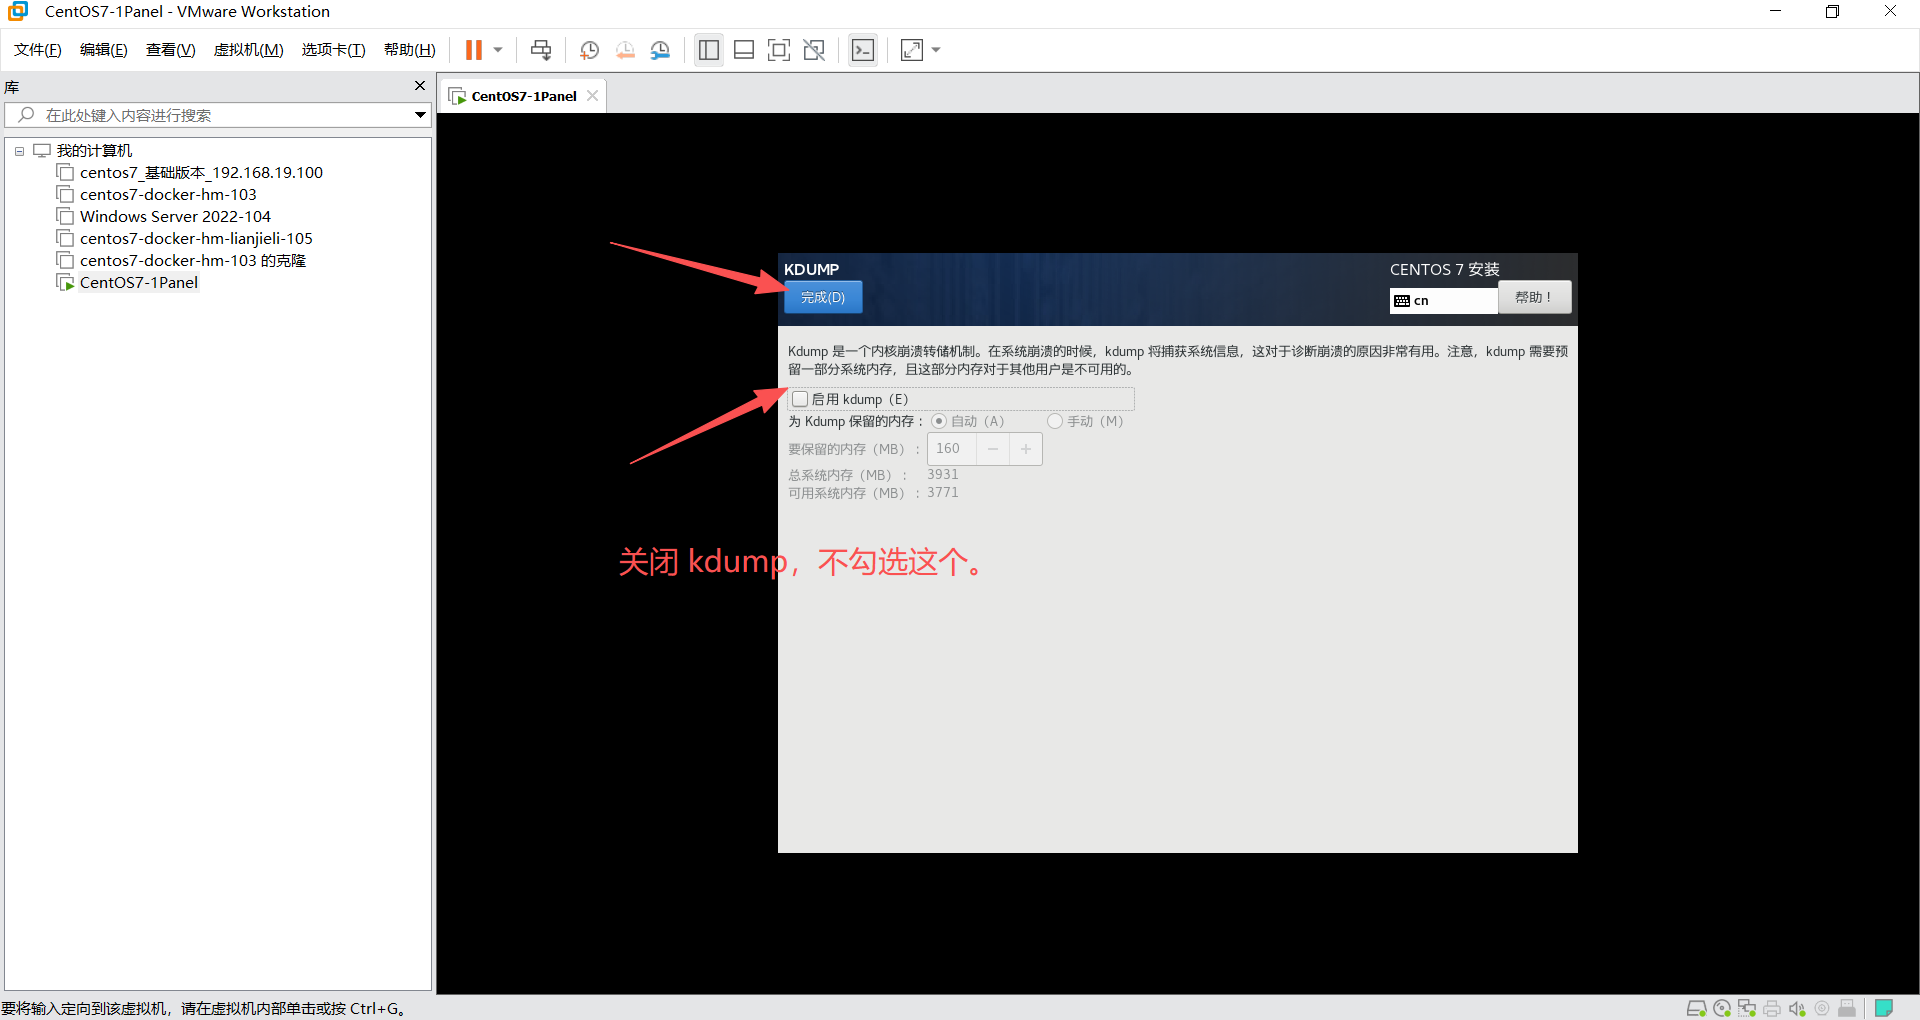Take a snapshot of this VM
This screenshot has width=1920, height=1020.
[x=589, y=50]
